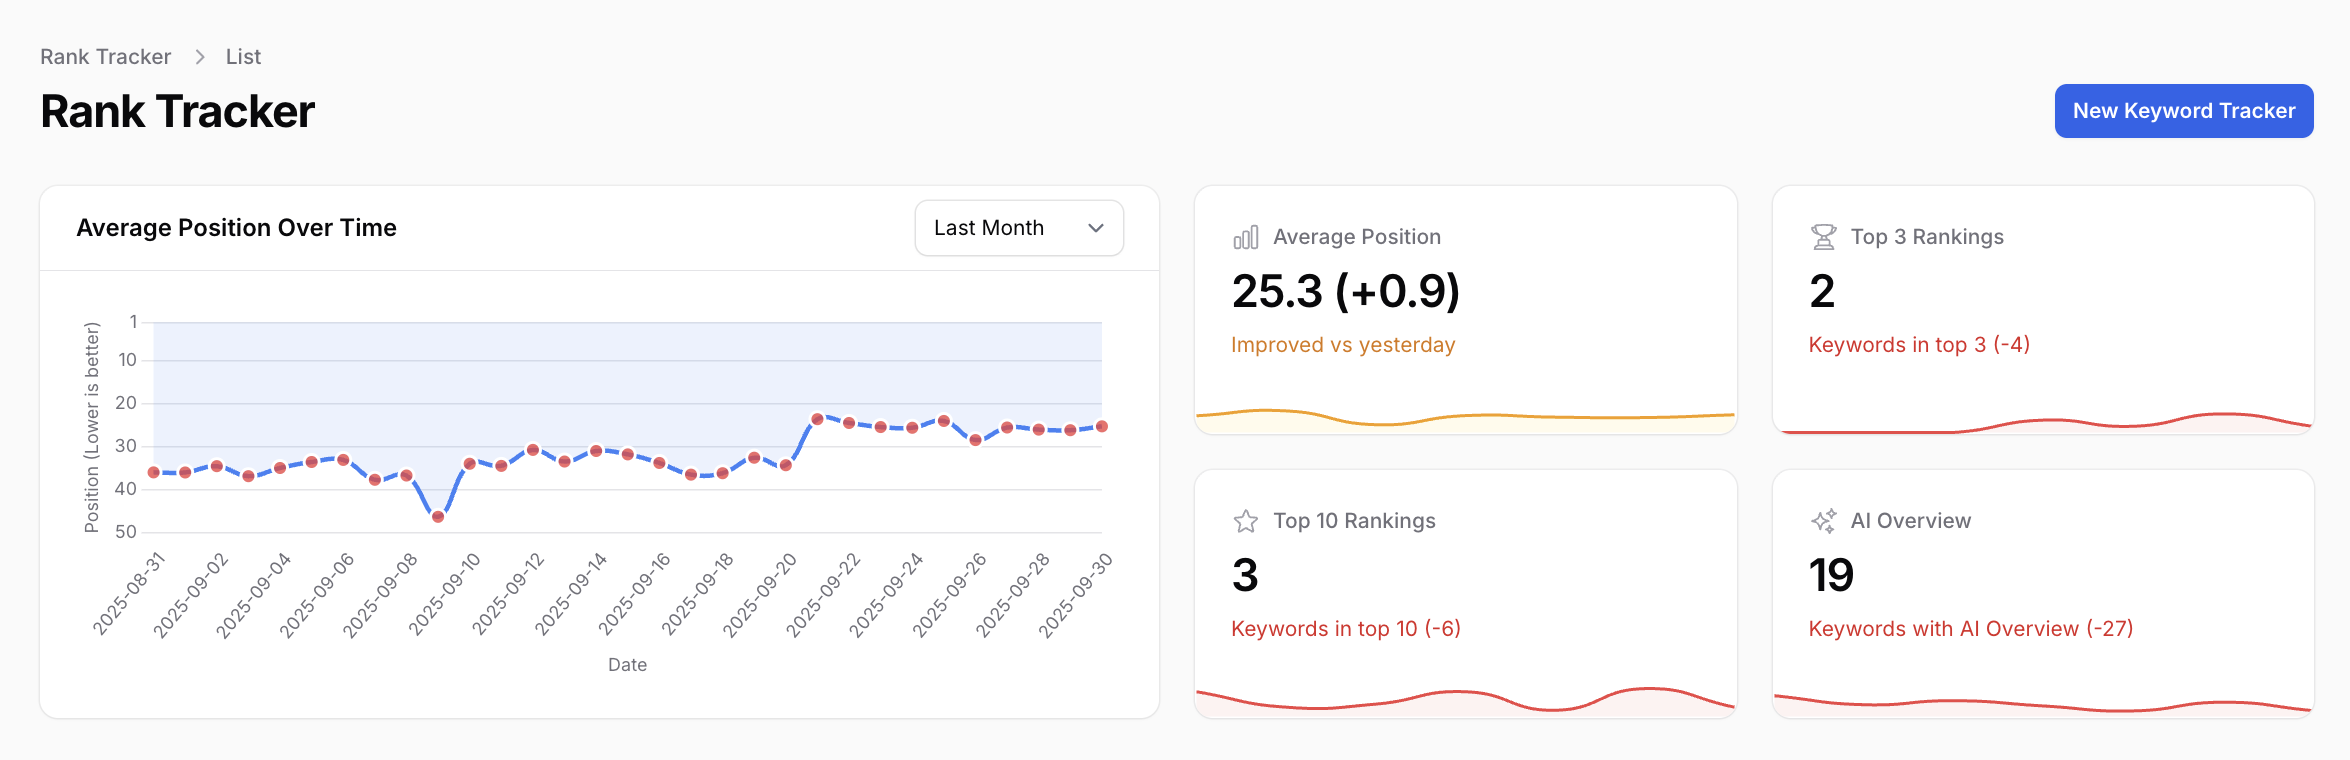
Task: Select the List breadcrumb item
Action: pyautogui.click(x=243, y=57)
